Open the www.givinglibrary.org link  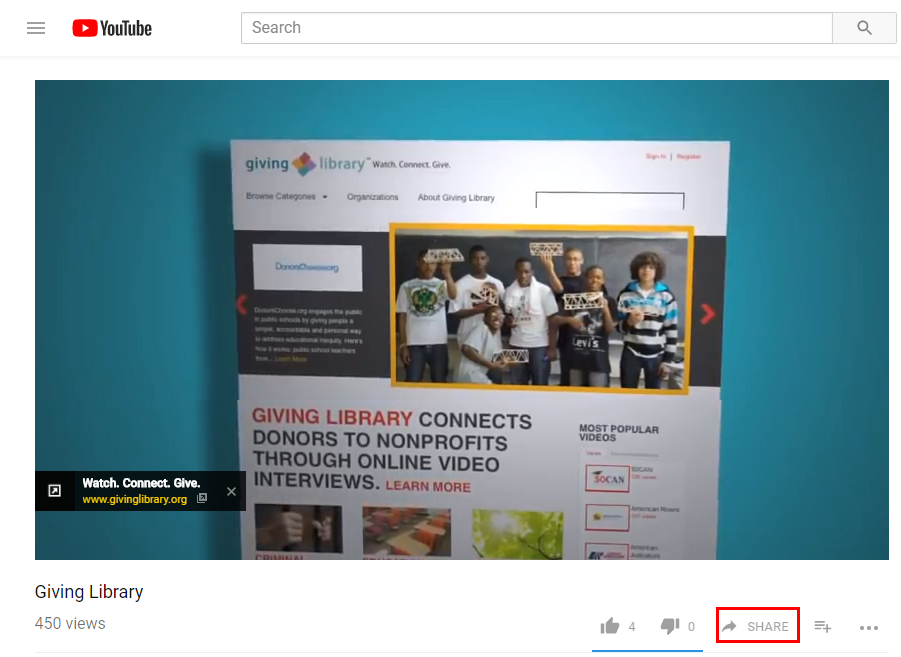134,499
